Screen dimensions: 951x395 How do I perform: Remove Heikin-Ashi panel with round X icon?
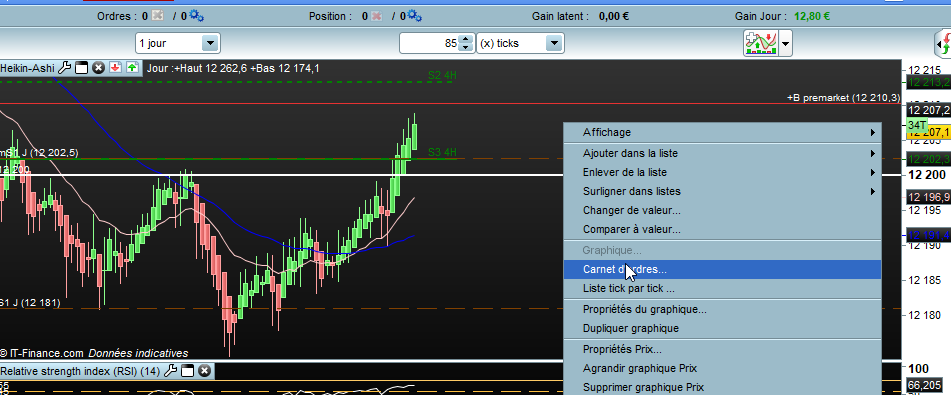(99, 68)
